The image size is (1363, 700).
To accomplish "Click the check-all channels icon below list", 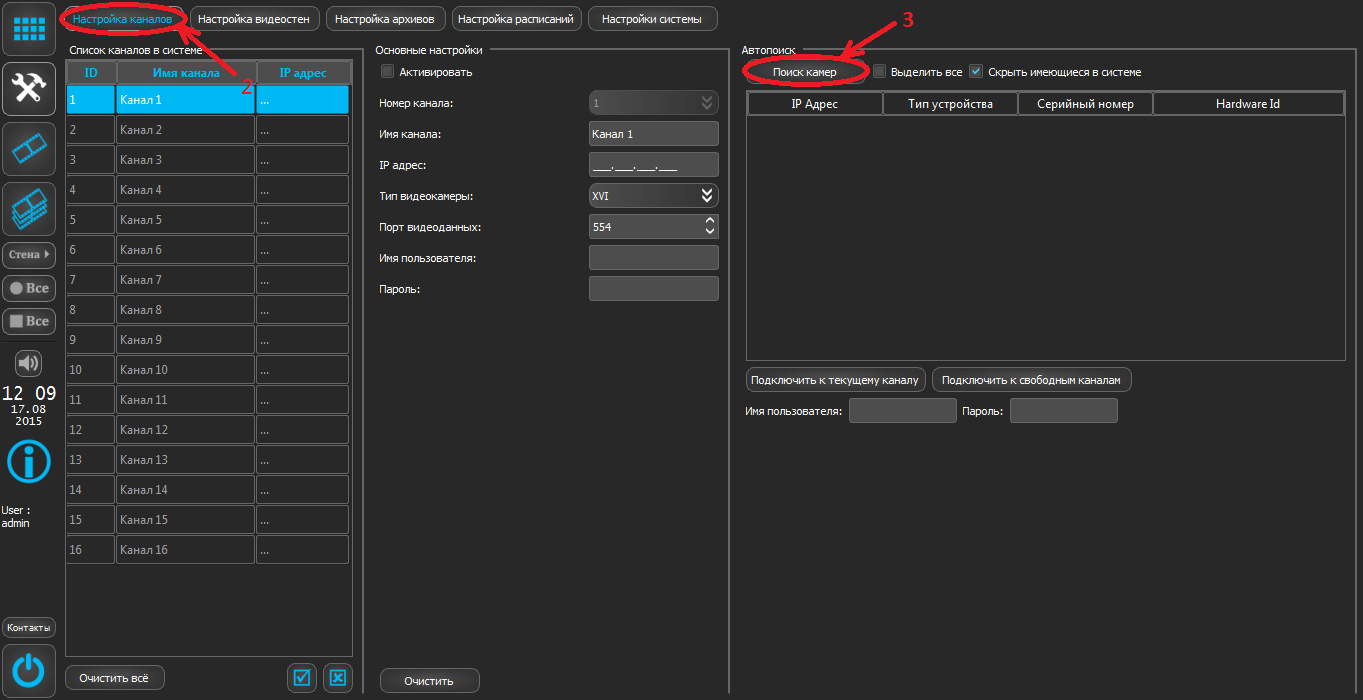I will pyautogui.click(x=301, y=677).
